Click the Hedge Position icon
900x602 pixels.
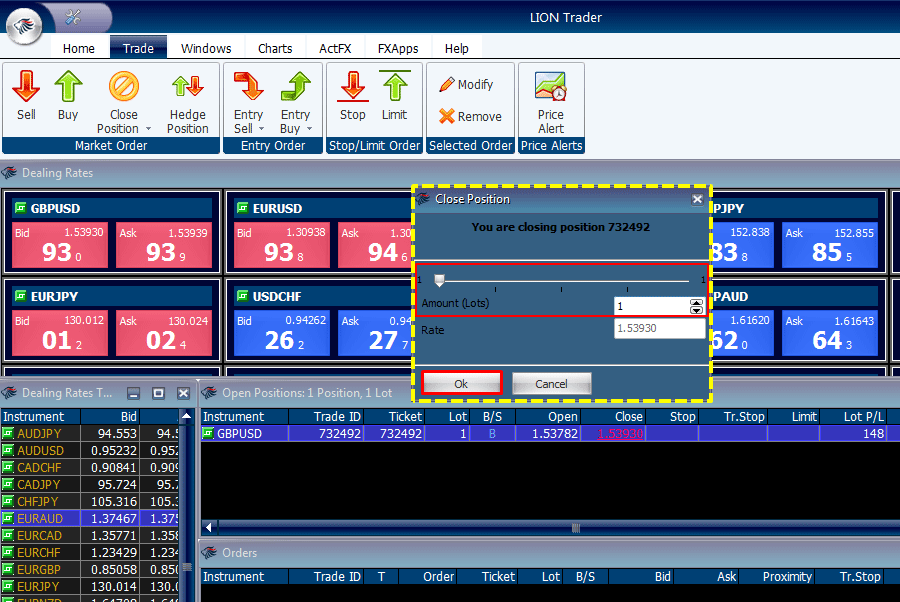coord(188,87)
